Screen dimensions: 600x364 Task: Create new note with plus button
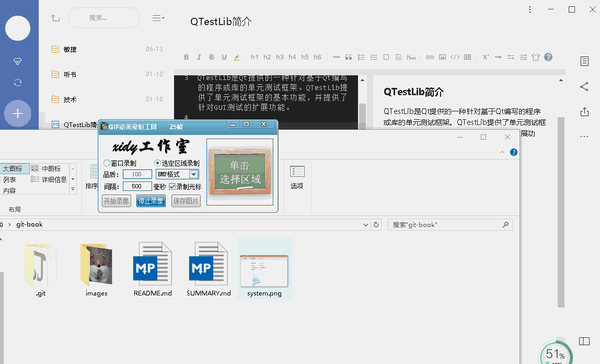point(18,114)
